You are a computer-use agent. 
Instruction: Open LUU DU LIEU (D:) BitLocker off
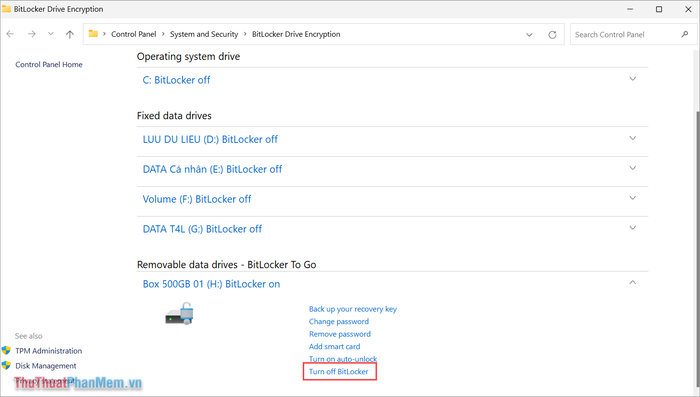[x=210, y=139]
